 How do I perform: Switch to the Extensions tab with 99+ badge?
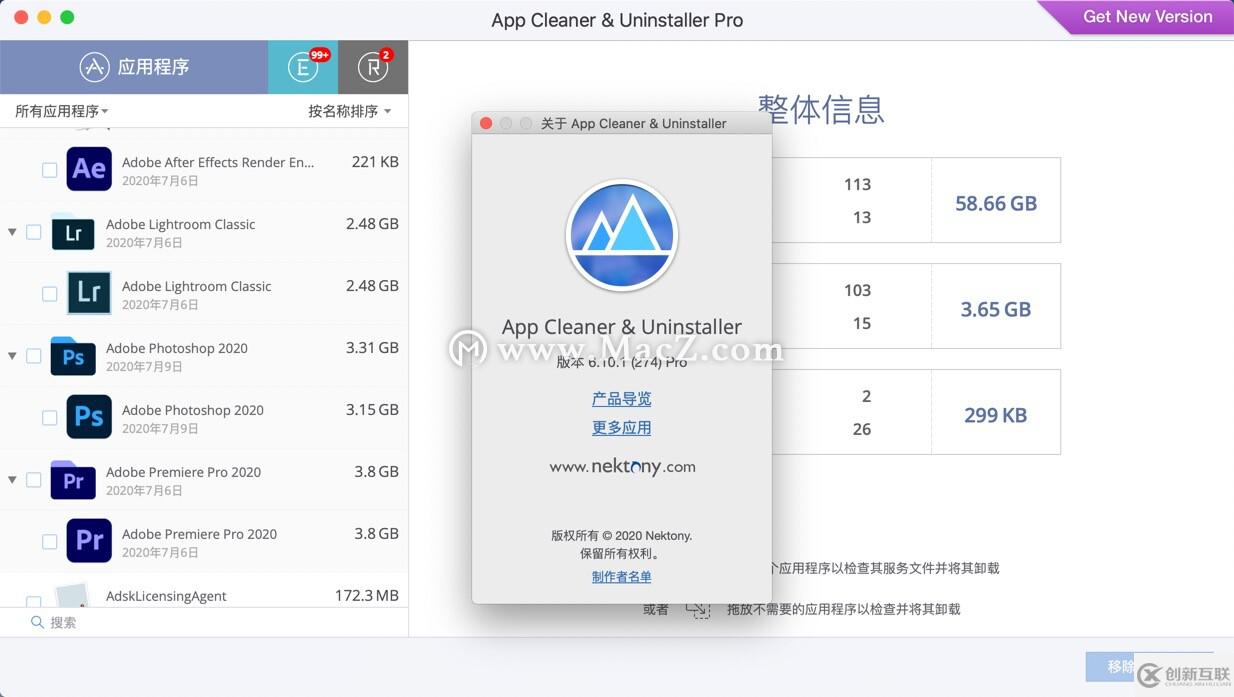click(303, 67)
